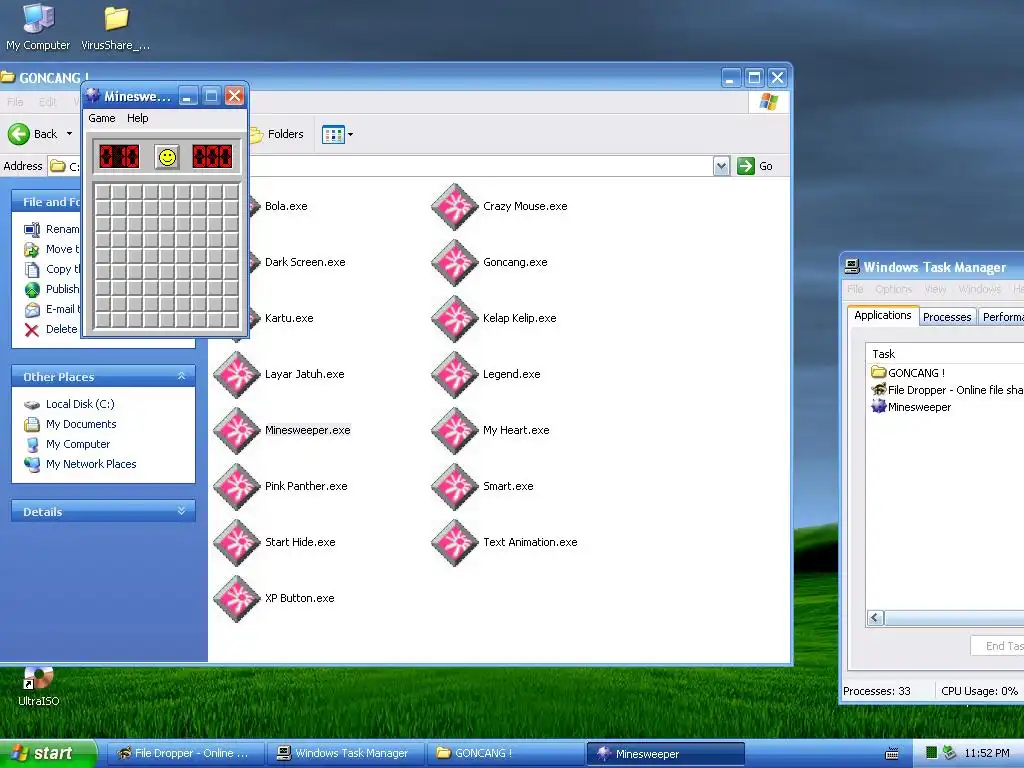This screenshot has height=768, width=1024.
Task: Click the Minesweeper smiley face button
Action: click(x=167, y=157)
